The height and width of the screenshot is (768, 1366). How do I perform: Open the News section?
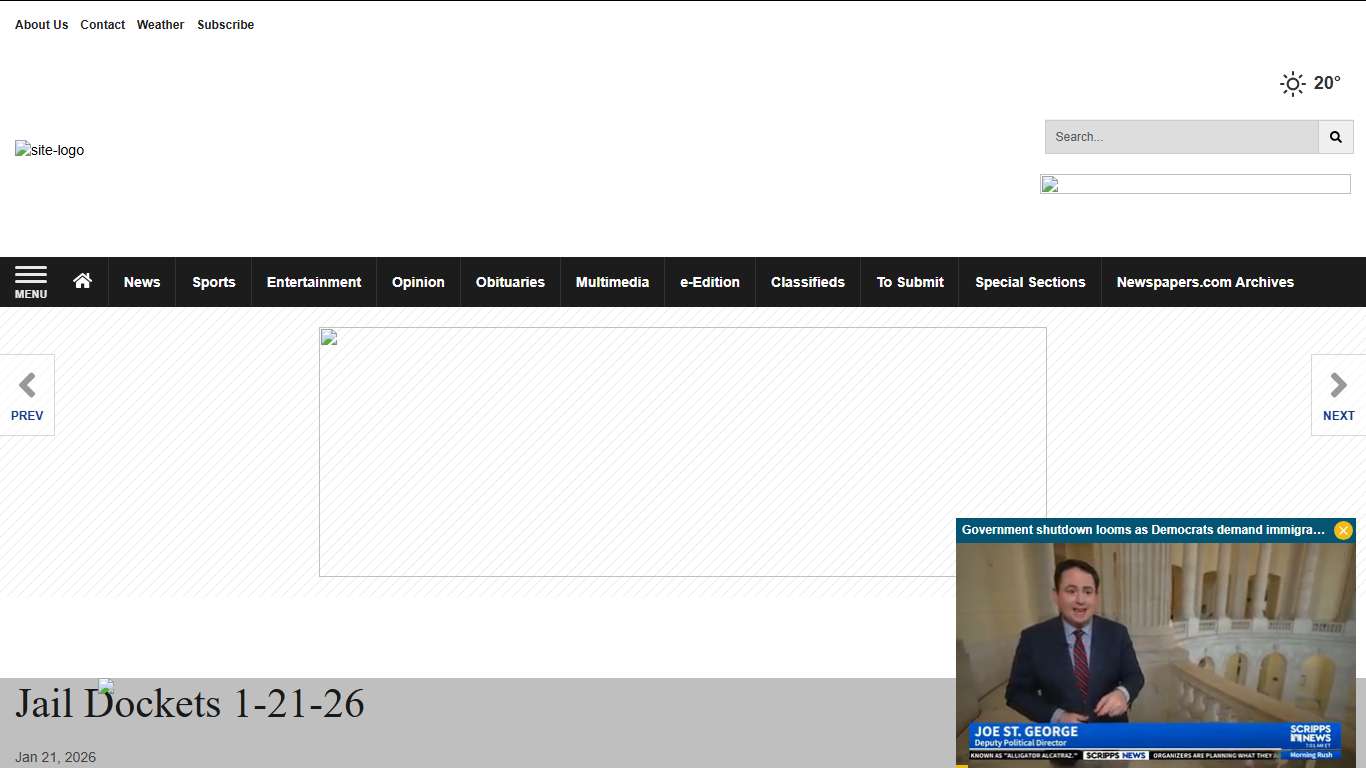pos(141,281)
